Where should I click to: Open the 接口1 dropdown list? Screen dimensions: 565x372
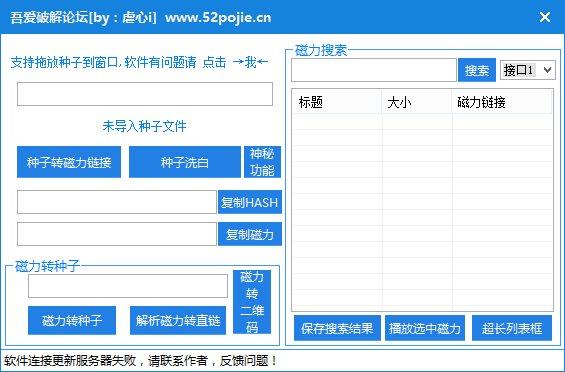tap(528, 70)
